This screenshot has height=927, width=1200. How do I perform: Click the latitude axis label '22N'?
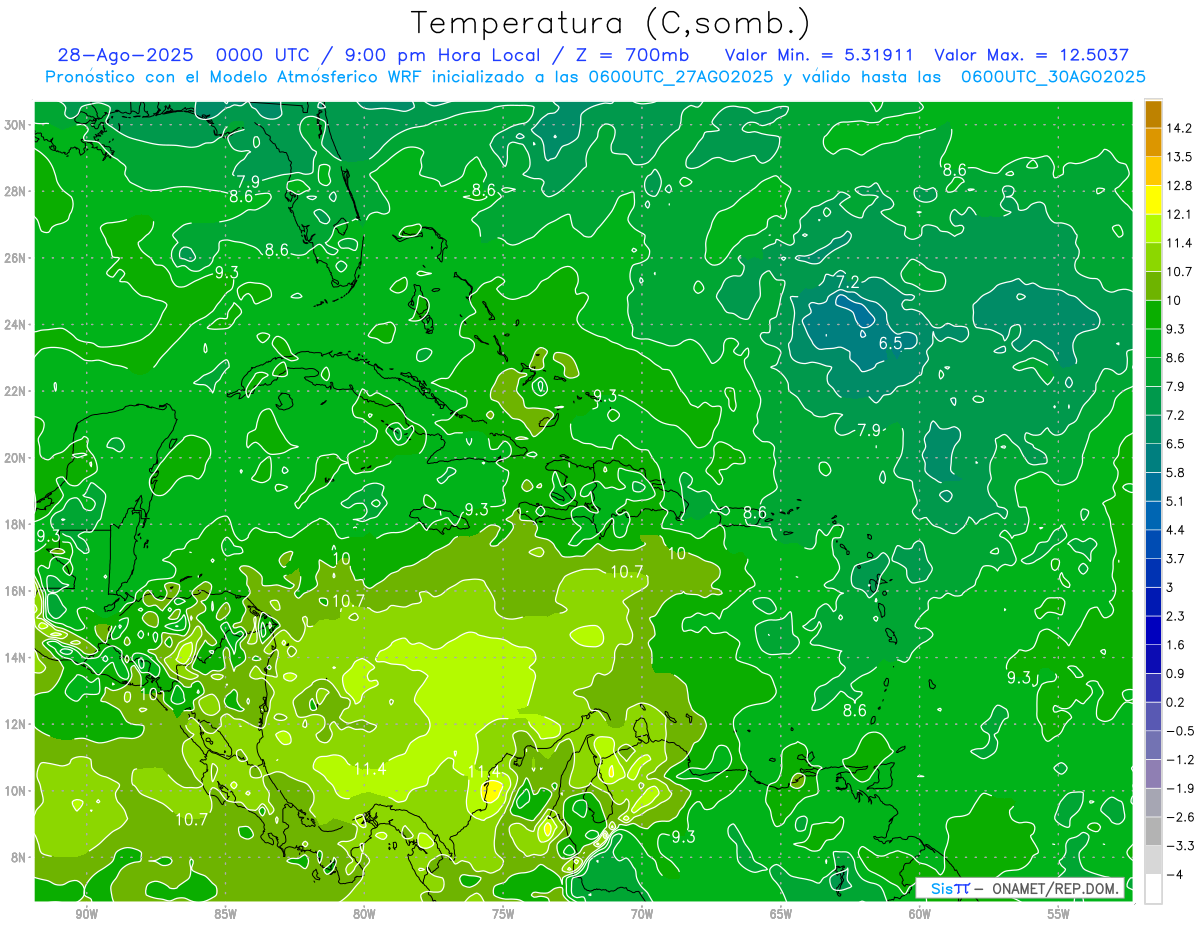point(16,391)
